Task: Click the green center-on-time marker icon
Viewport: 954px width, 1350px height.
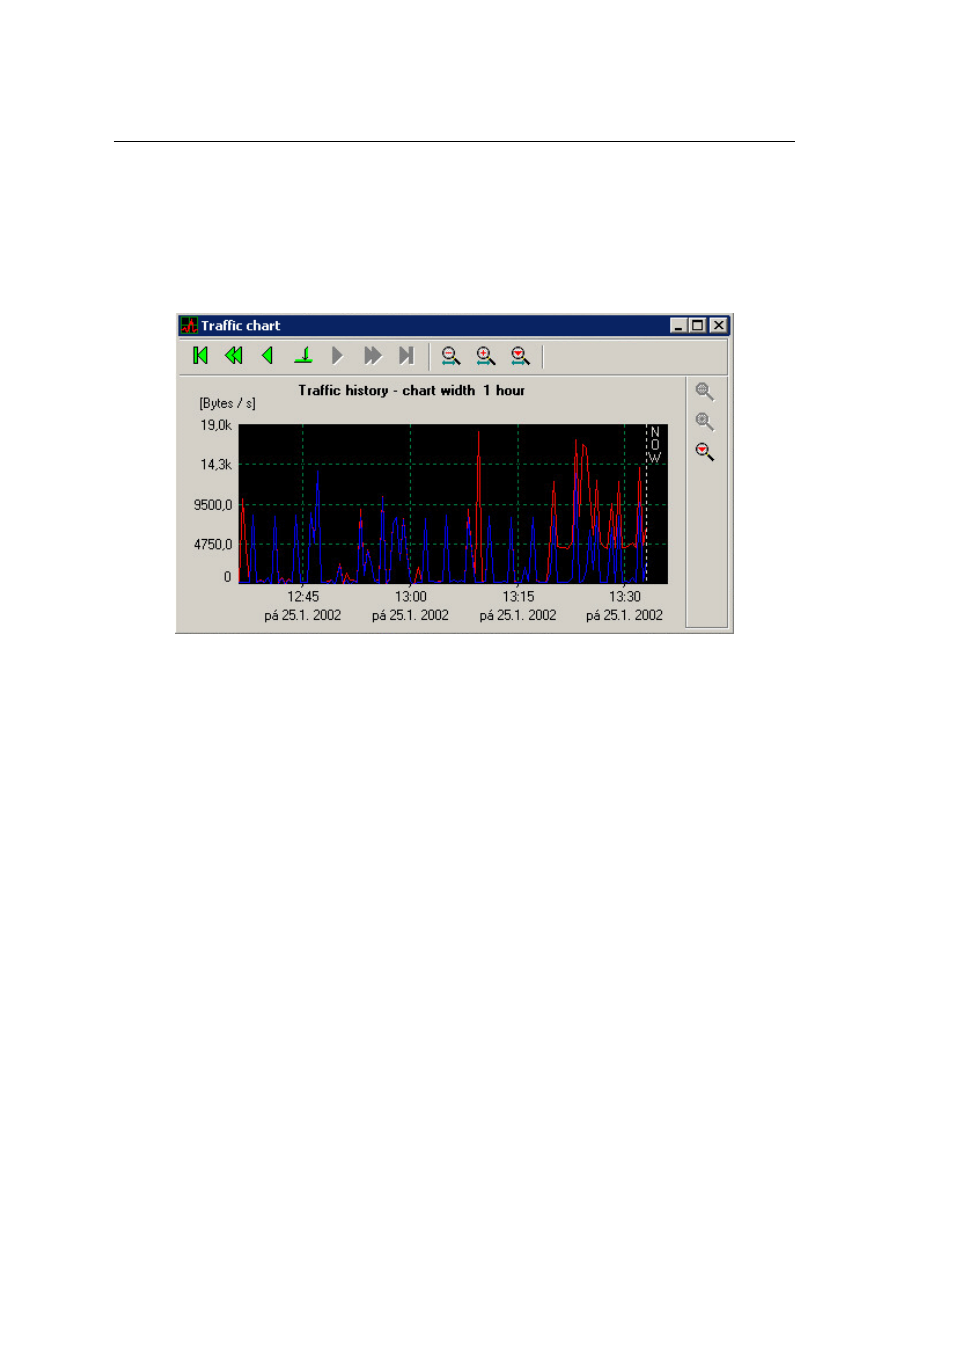Action: pos(304,356)
